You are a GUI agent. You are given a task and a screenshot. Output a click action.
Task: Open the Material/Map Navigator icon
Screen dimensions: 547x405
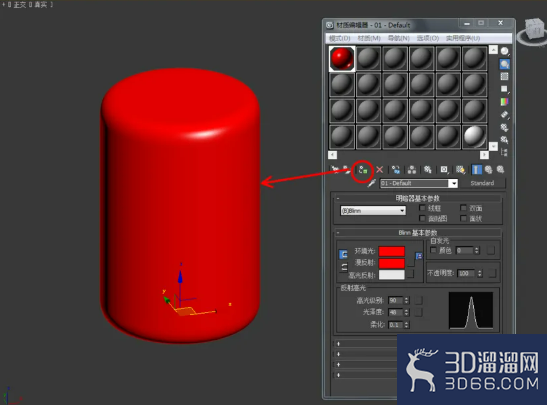504,152
